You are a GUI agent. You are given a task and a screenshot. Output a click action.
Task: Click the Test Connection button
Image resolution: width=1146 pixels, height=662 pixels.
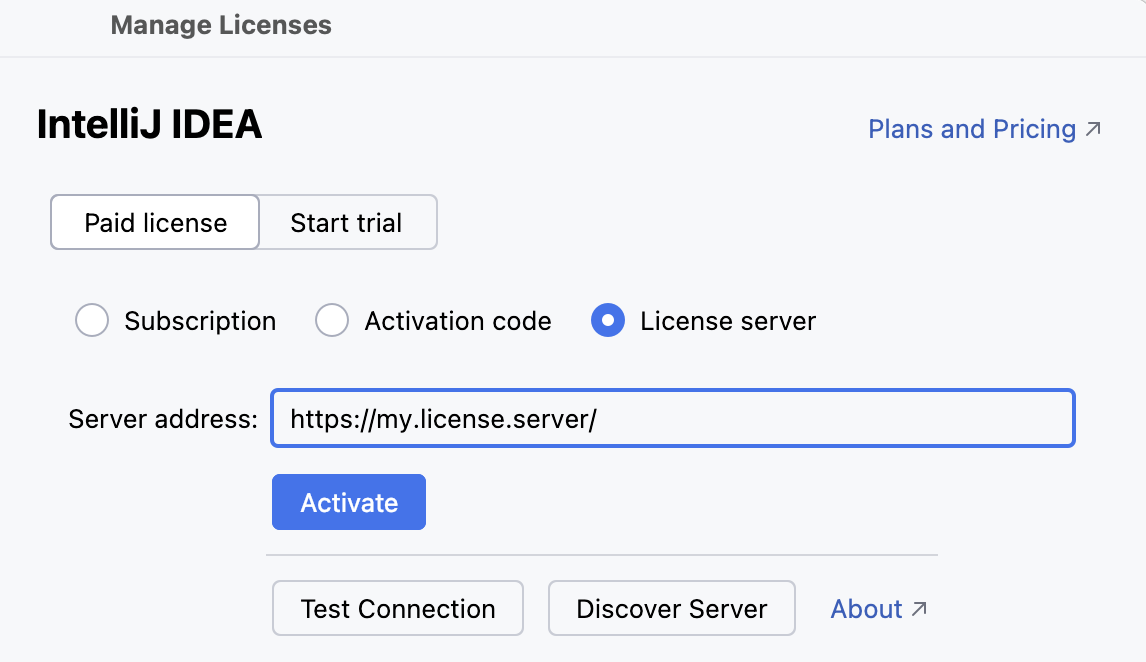398,608
